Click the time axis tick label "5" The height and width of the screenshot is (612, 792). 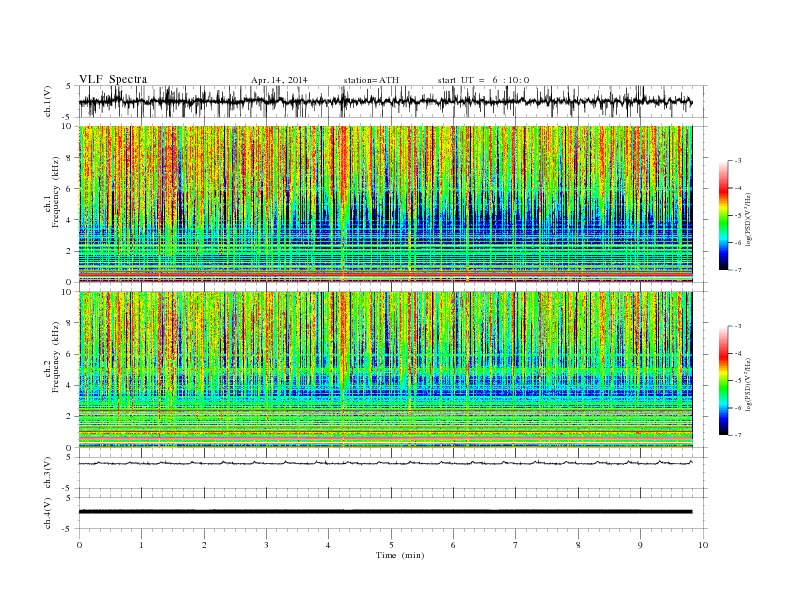click(391, 545)
